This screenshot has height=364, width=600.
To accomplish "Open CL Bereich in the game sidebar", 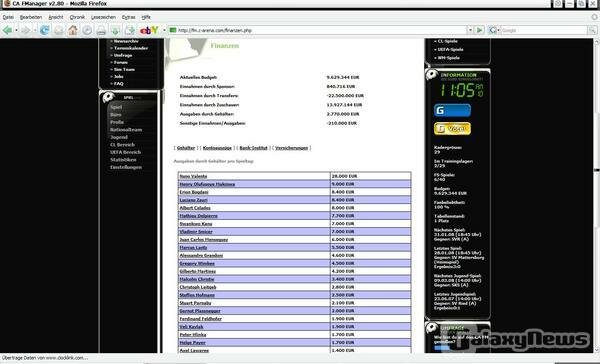I will click(122, 145).
